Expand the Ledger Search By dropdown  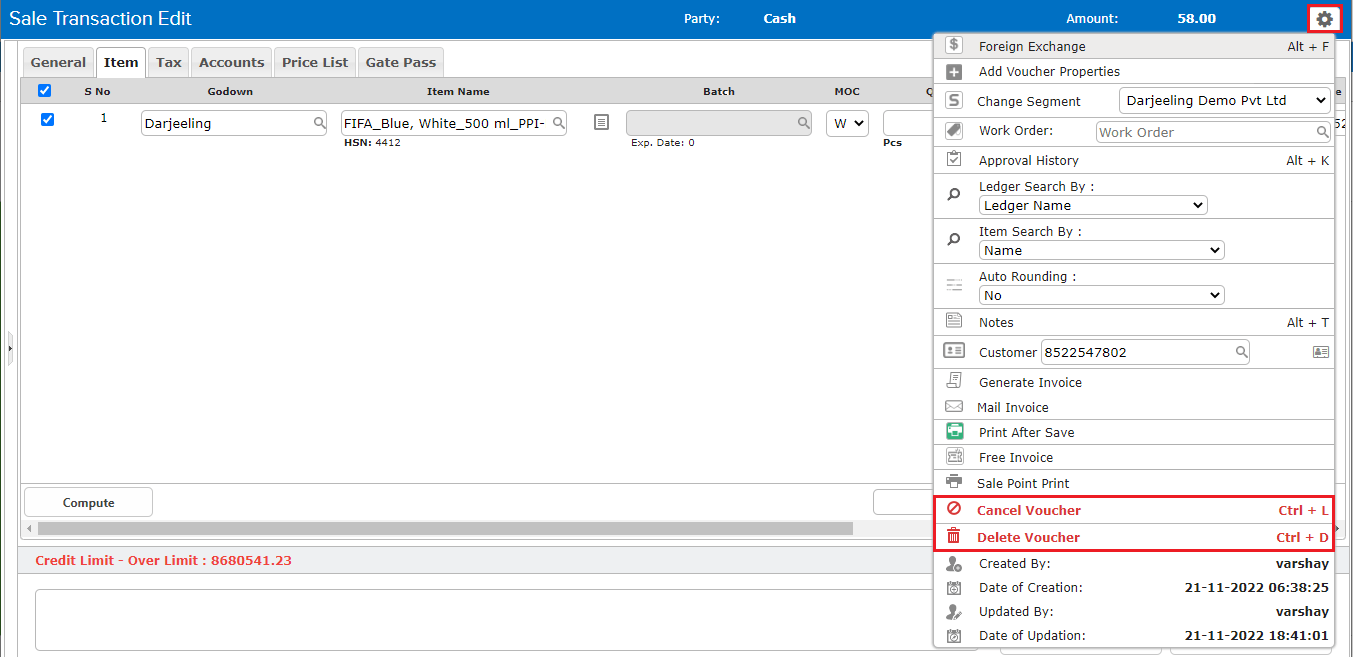1093,205
